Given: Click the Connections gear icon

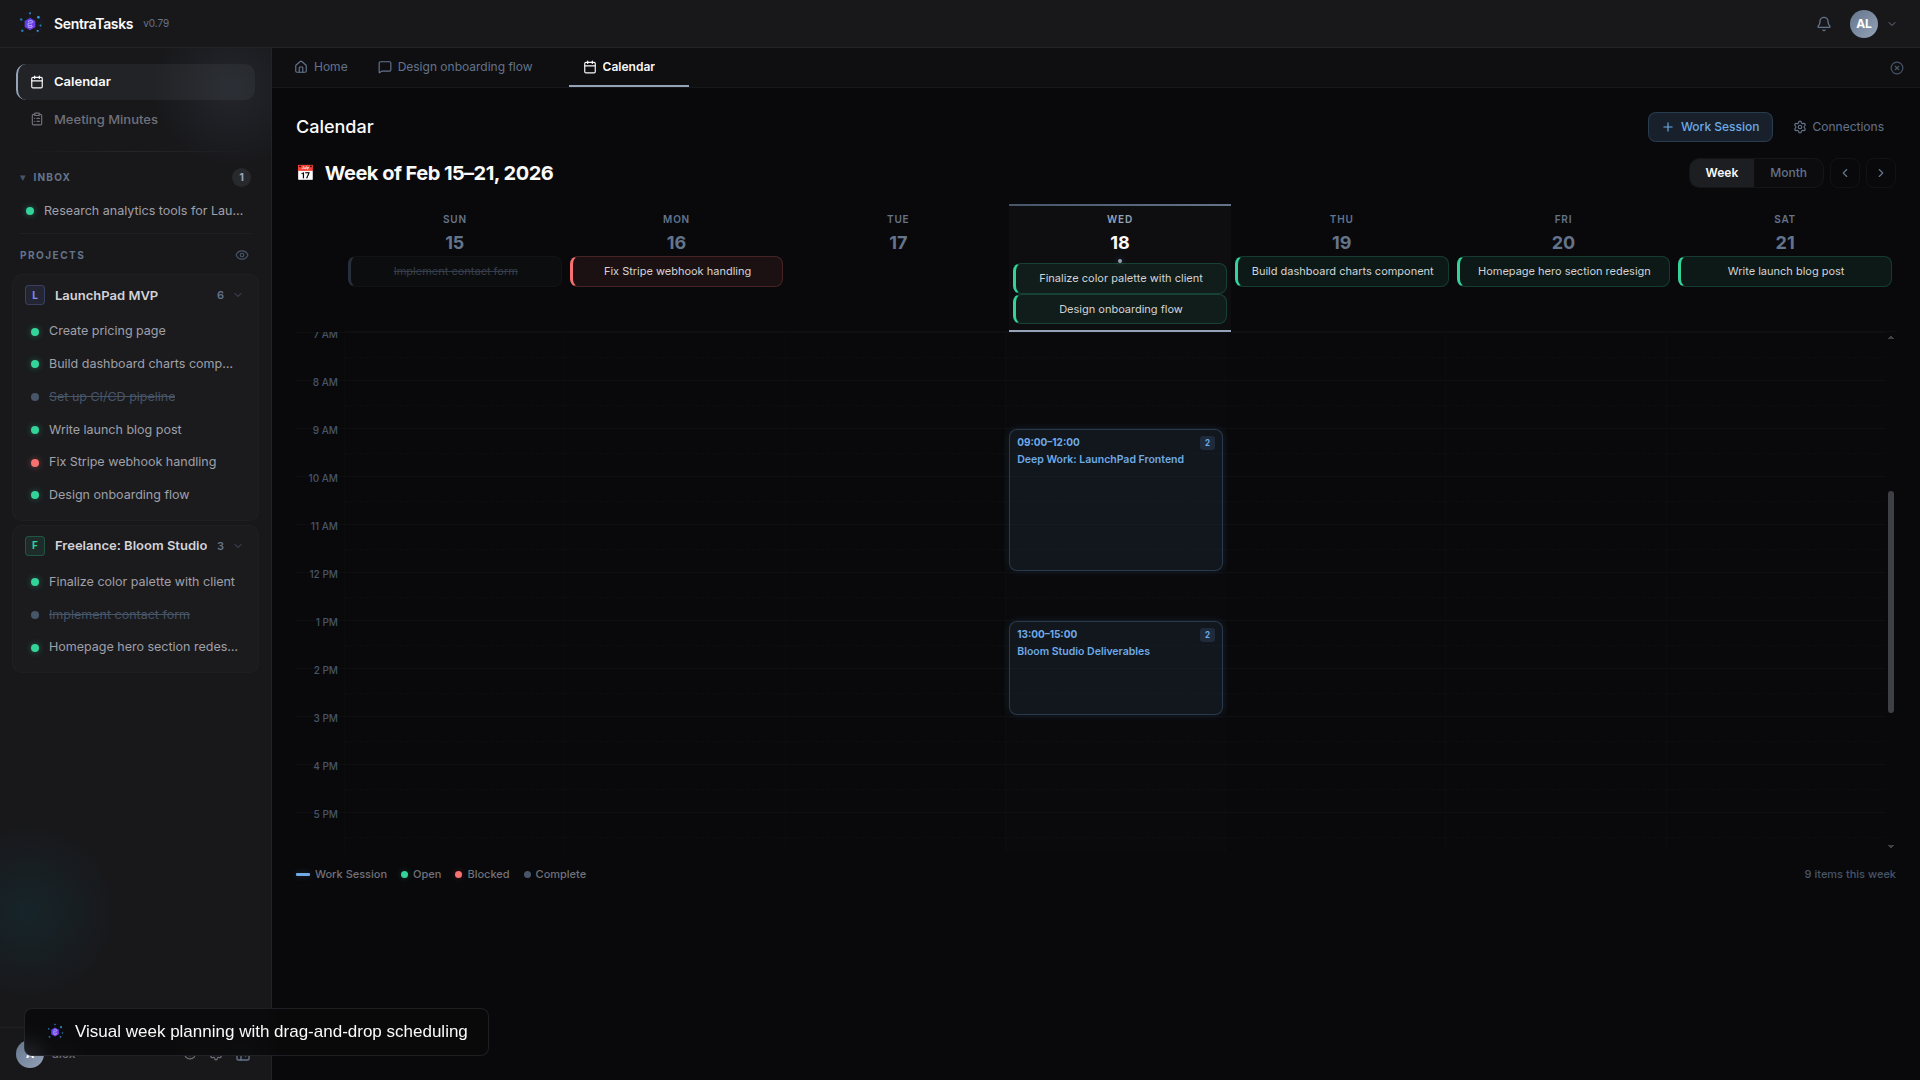Looking at the screenshot, I should pos(1799,127).
